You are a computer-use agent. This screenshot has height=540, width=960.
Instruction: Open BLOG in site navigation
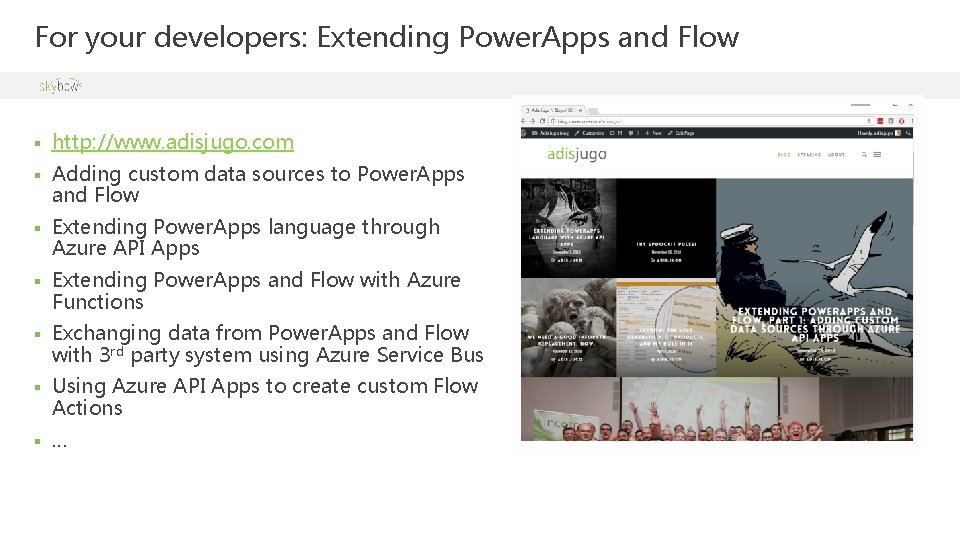(784, 155)
